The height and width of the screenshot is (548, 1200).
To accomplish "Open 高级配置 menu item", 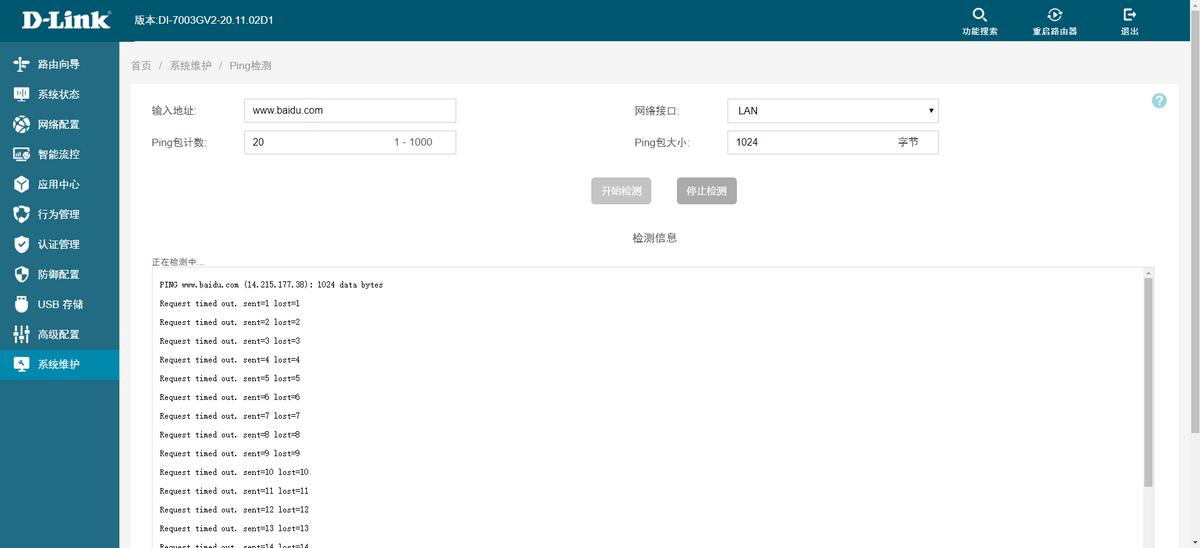I will 59,334.
